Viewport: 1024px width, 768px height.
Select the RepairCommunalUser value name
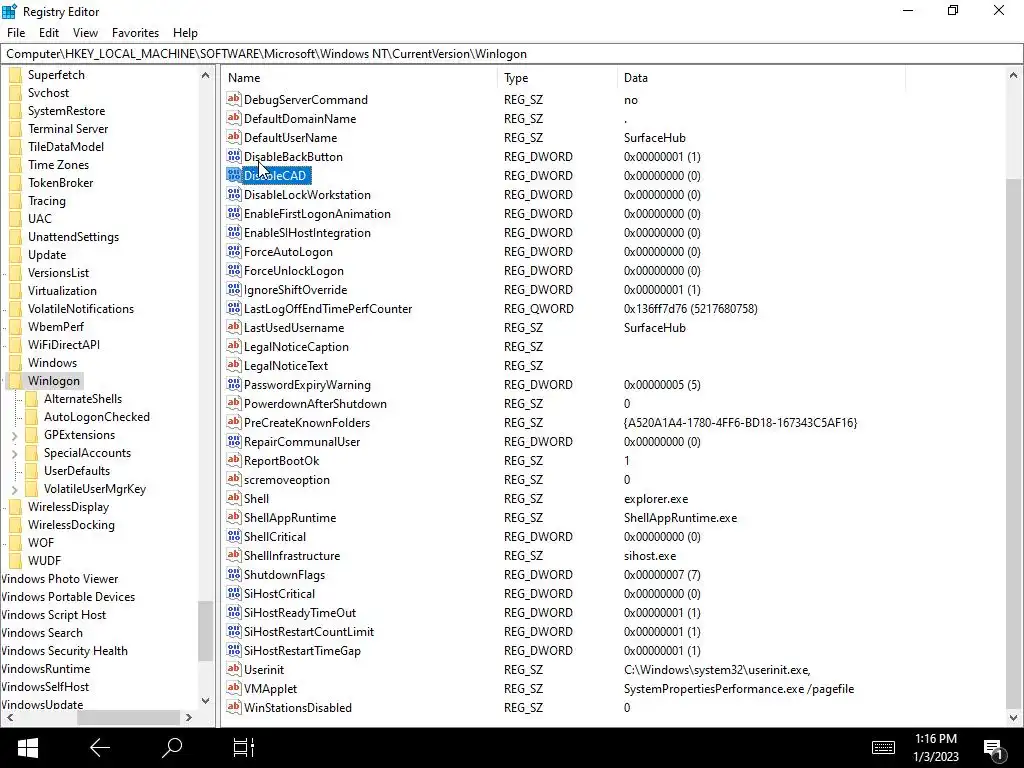click(x=302, y=441)
